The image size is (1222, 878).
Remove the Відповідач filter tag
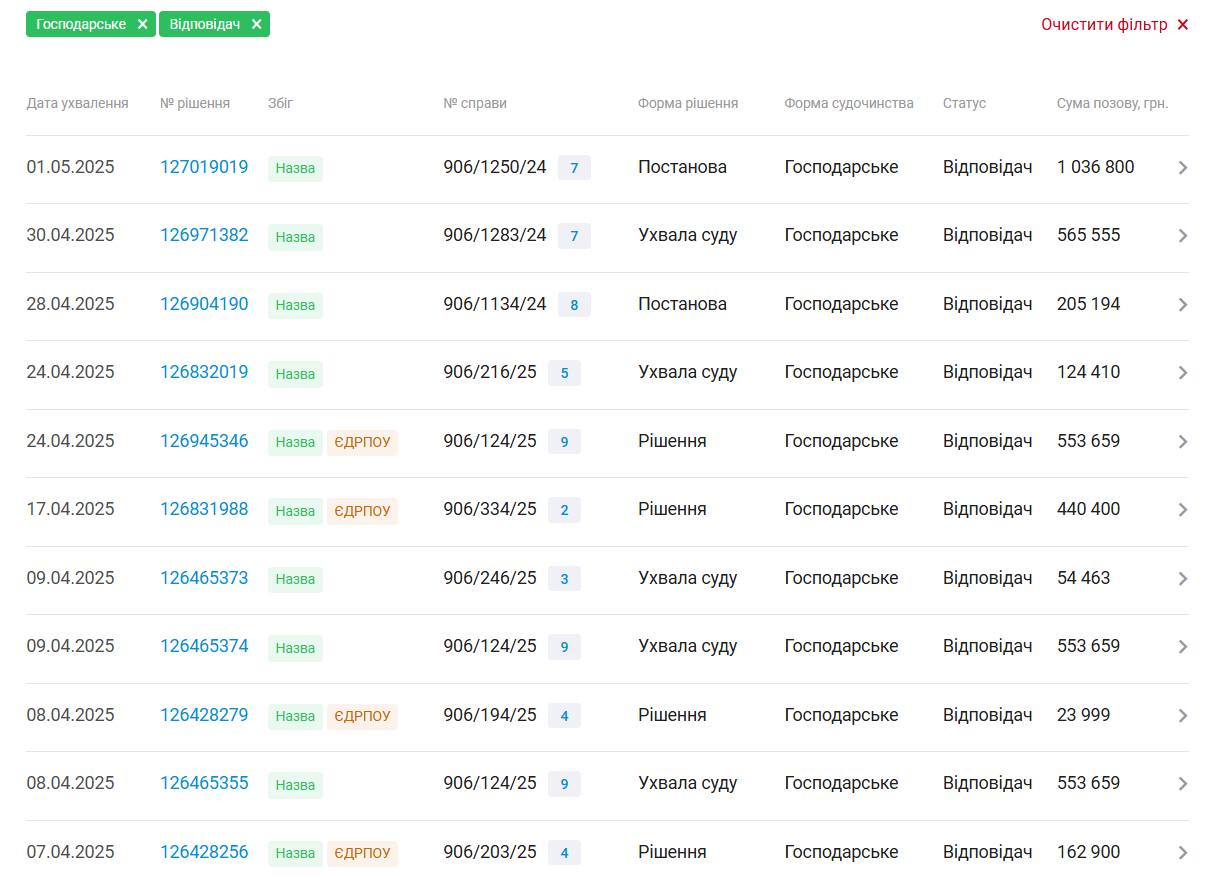[256, 24]
